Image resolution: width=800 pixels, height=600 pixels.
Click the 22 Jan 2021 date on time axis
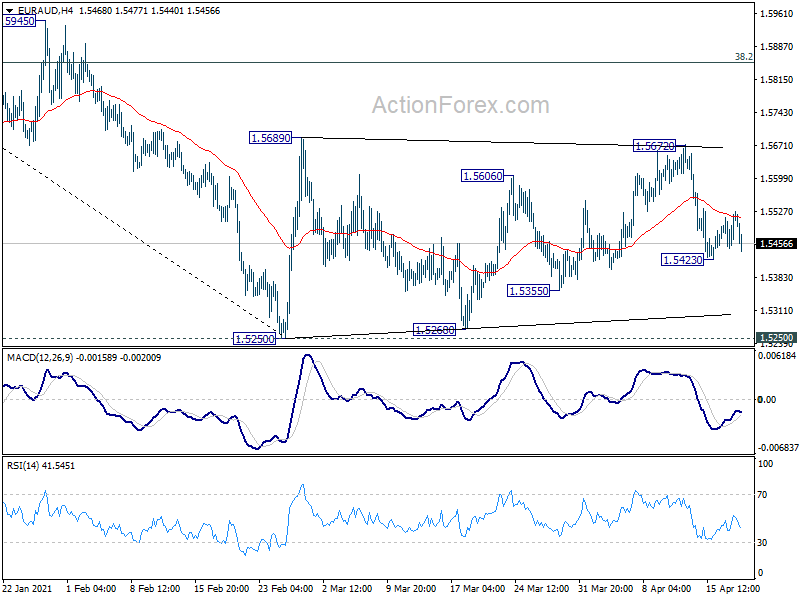pyautogui.click(x=28, y=589)
